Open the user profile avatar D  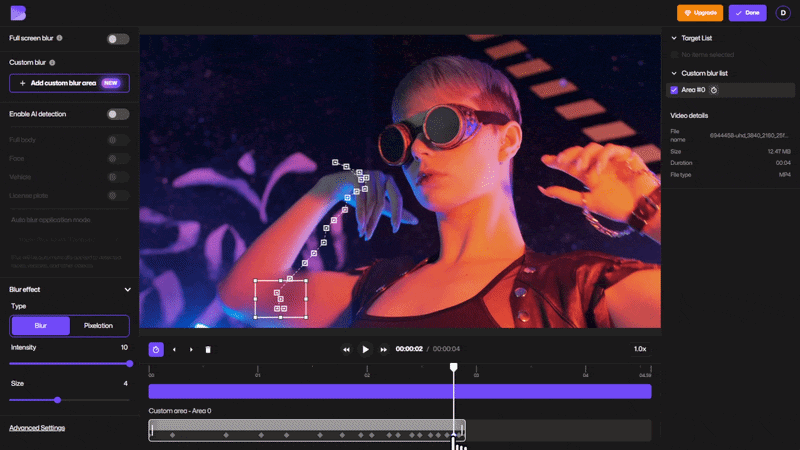click(x=783, y=13)
